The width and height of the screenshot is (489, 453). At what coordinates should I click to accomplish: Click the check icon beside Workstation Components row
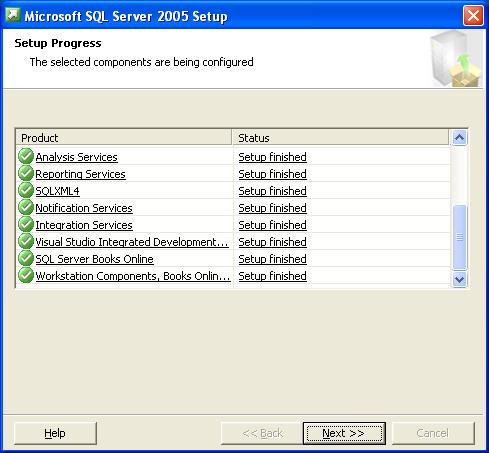click(26, 275)
